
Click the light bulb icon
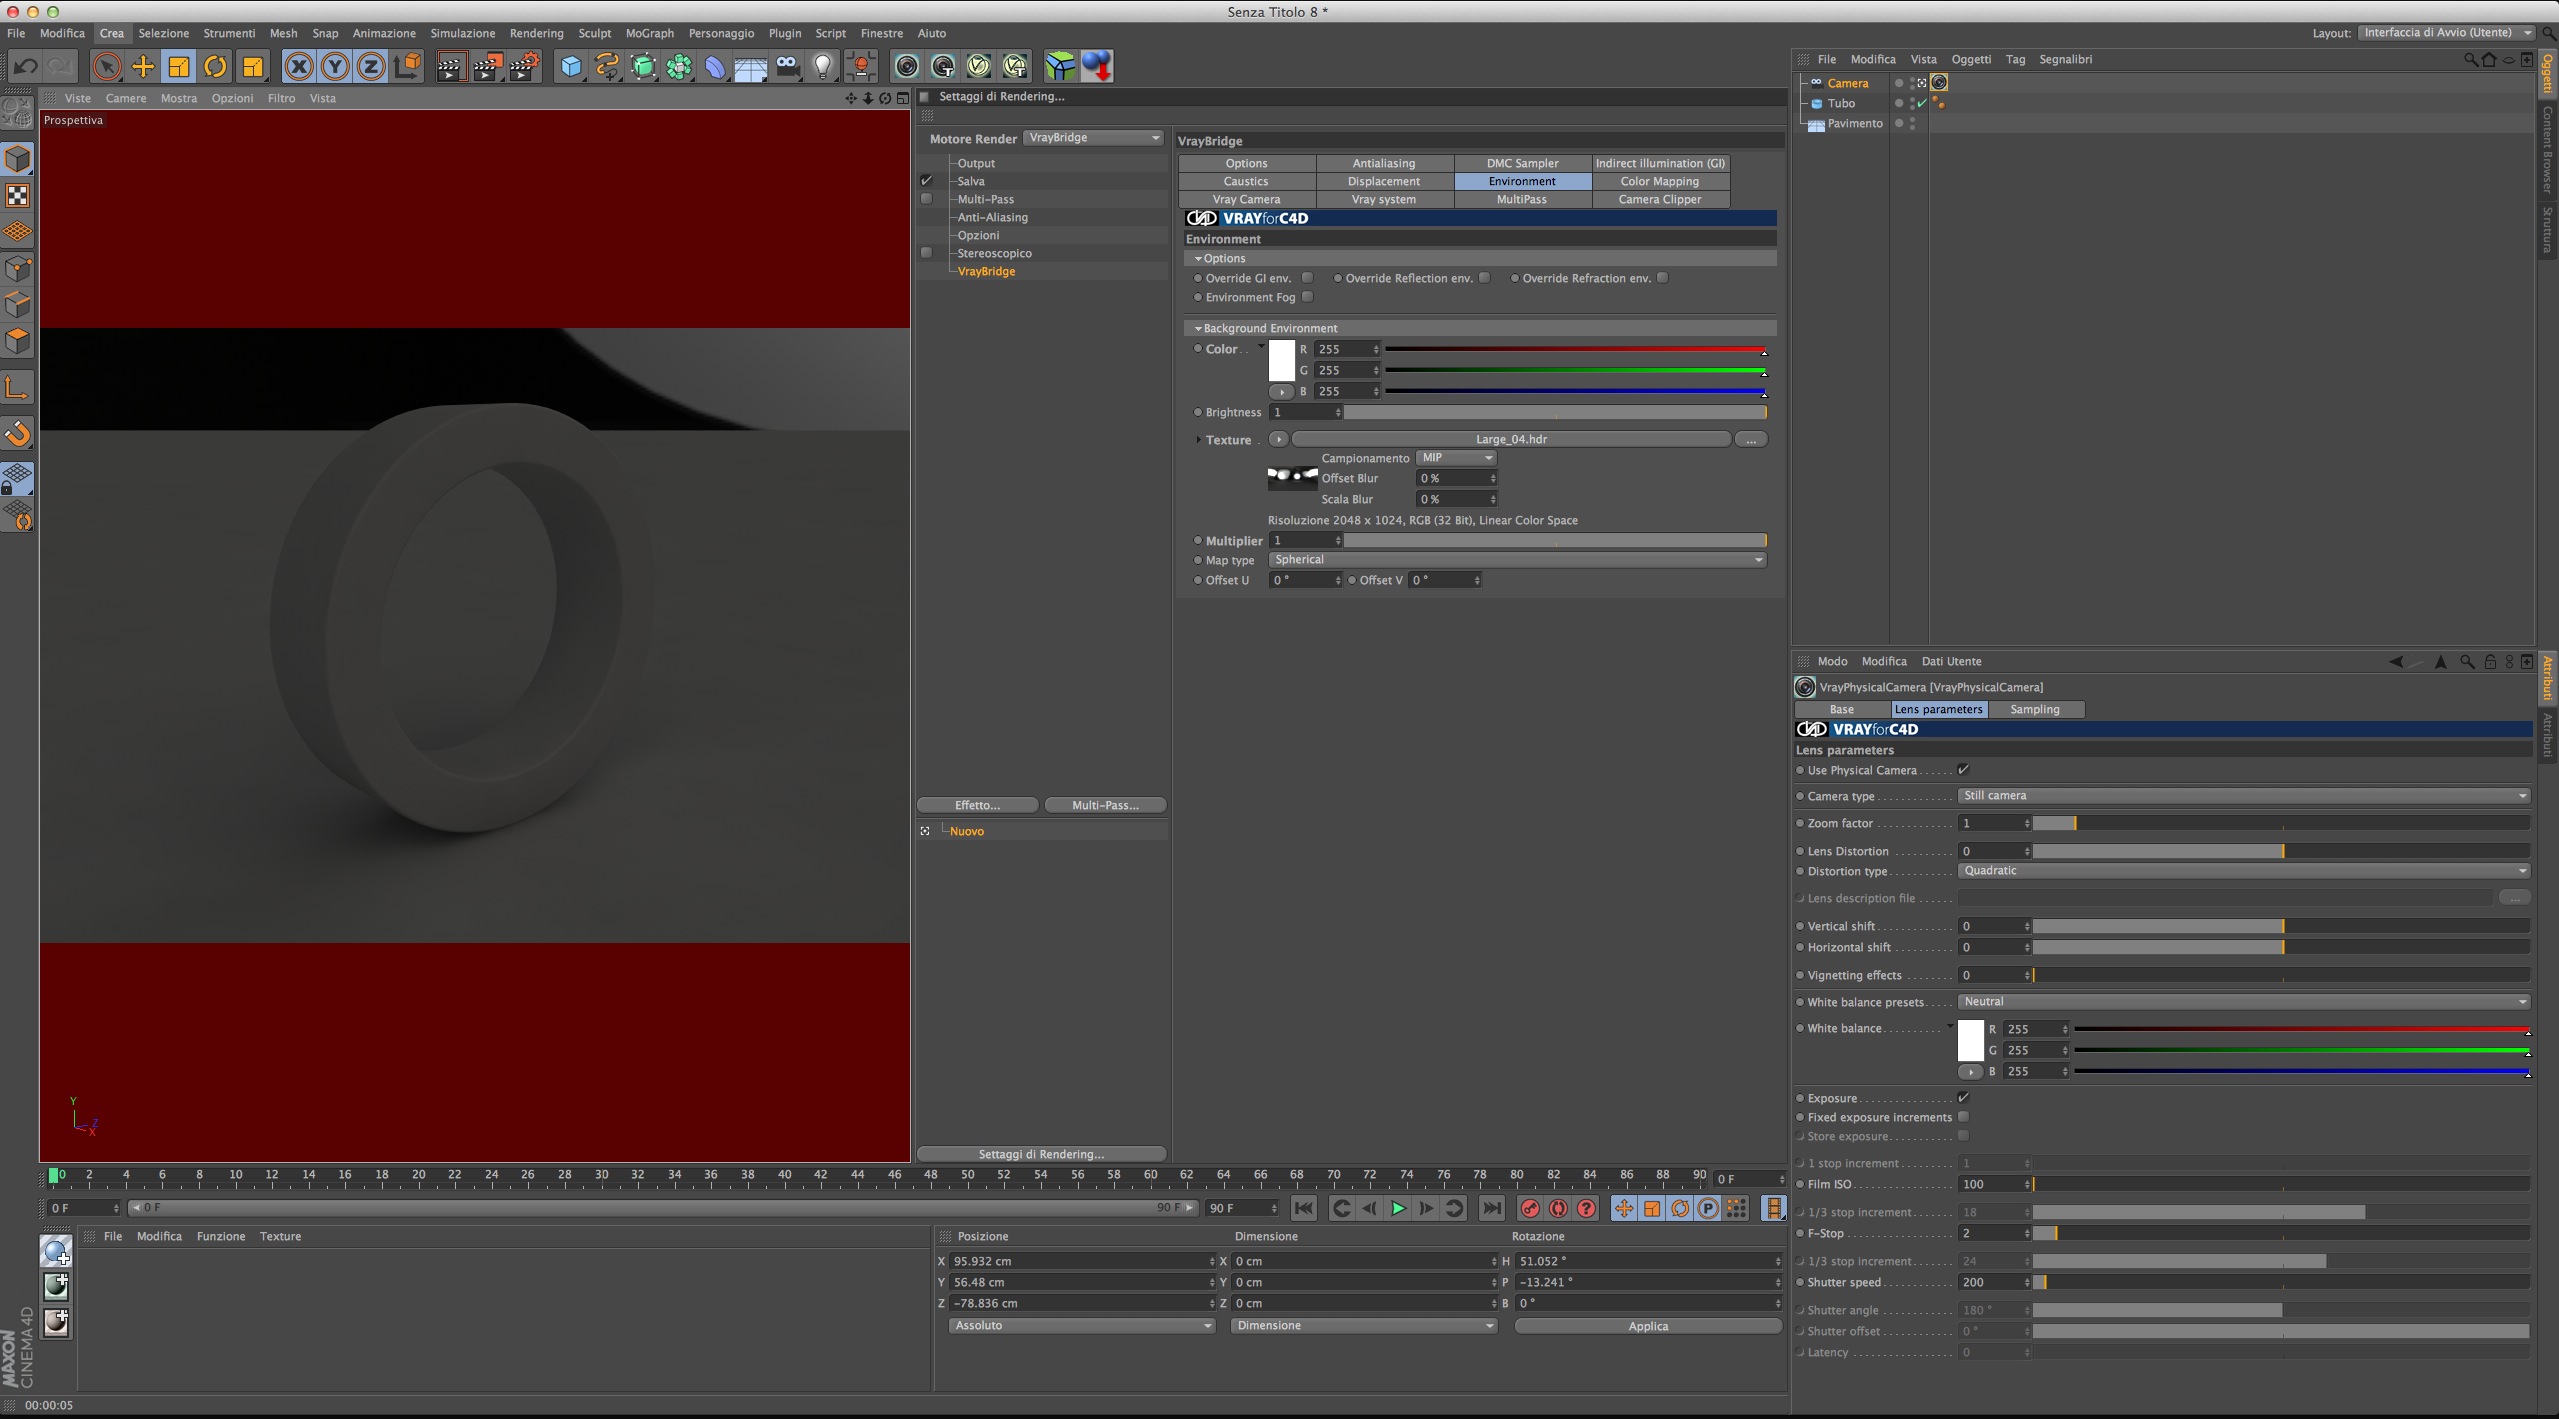822,67
